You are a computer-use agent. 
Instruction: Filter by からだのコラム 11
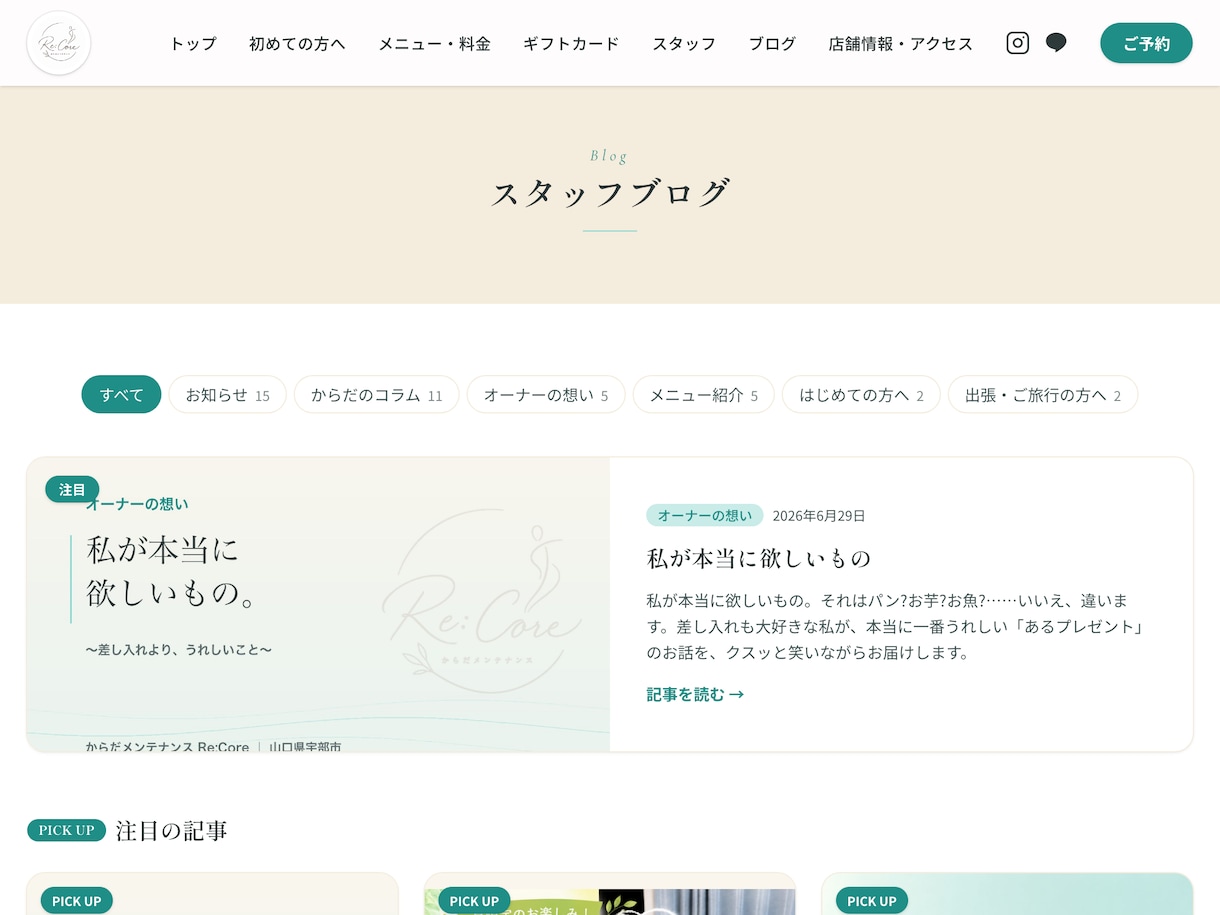[x=376, y=394]
